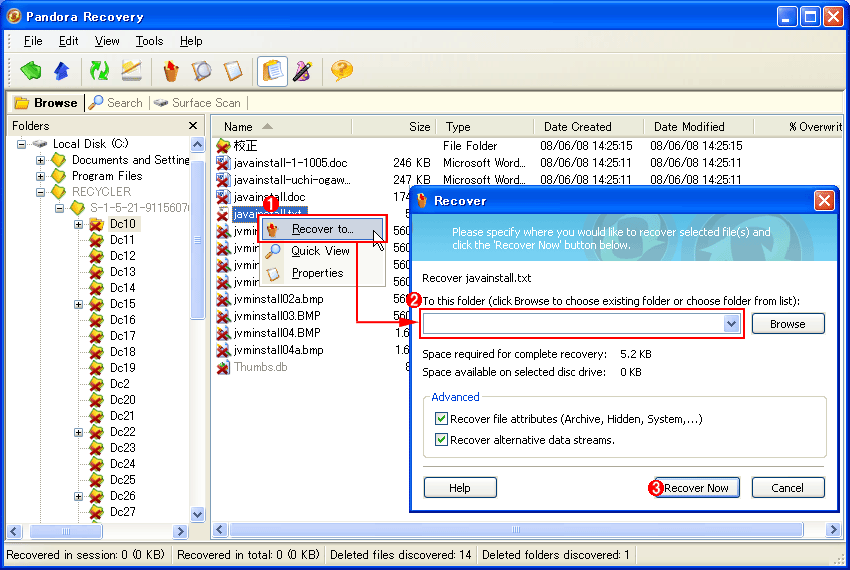Switch to the Browse tab
This screenshot has width=850, height=570.
[x=47, y=103]
